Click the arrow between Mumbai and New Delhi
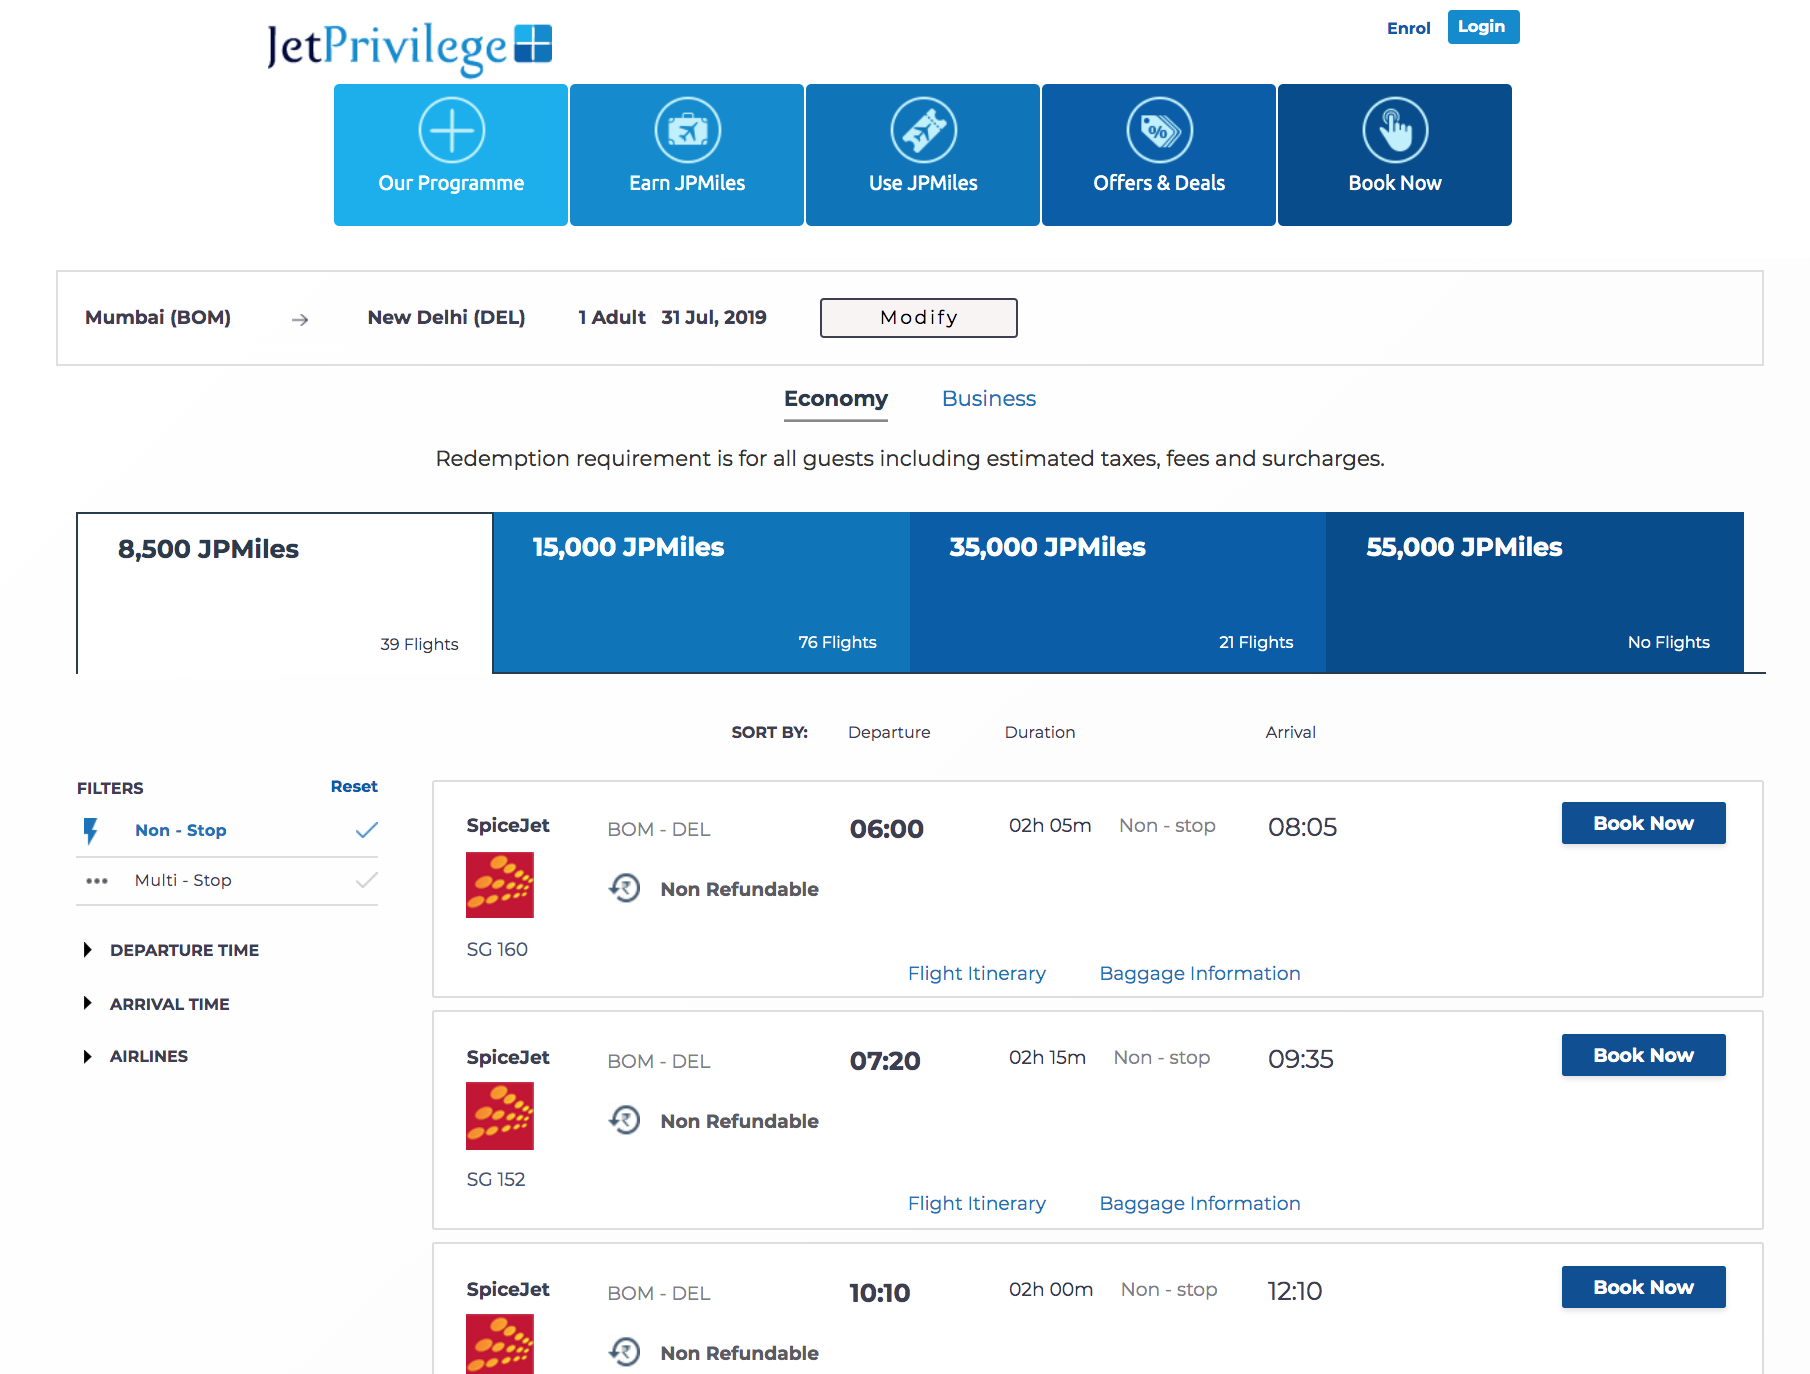Viewport: 1810px width, 1374px height. point(299,318)
